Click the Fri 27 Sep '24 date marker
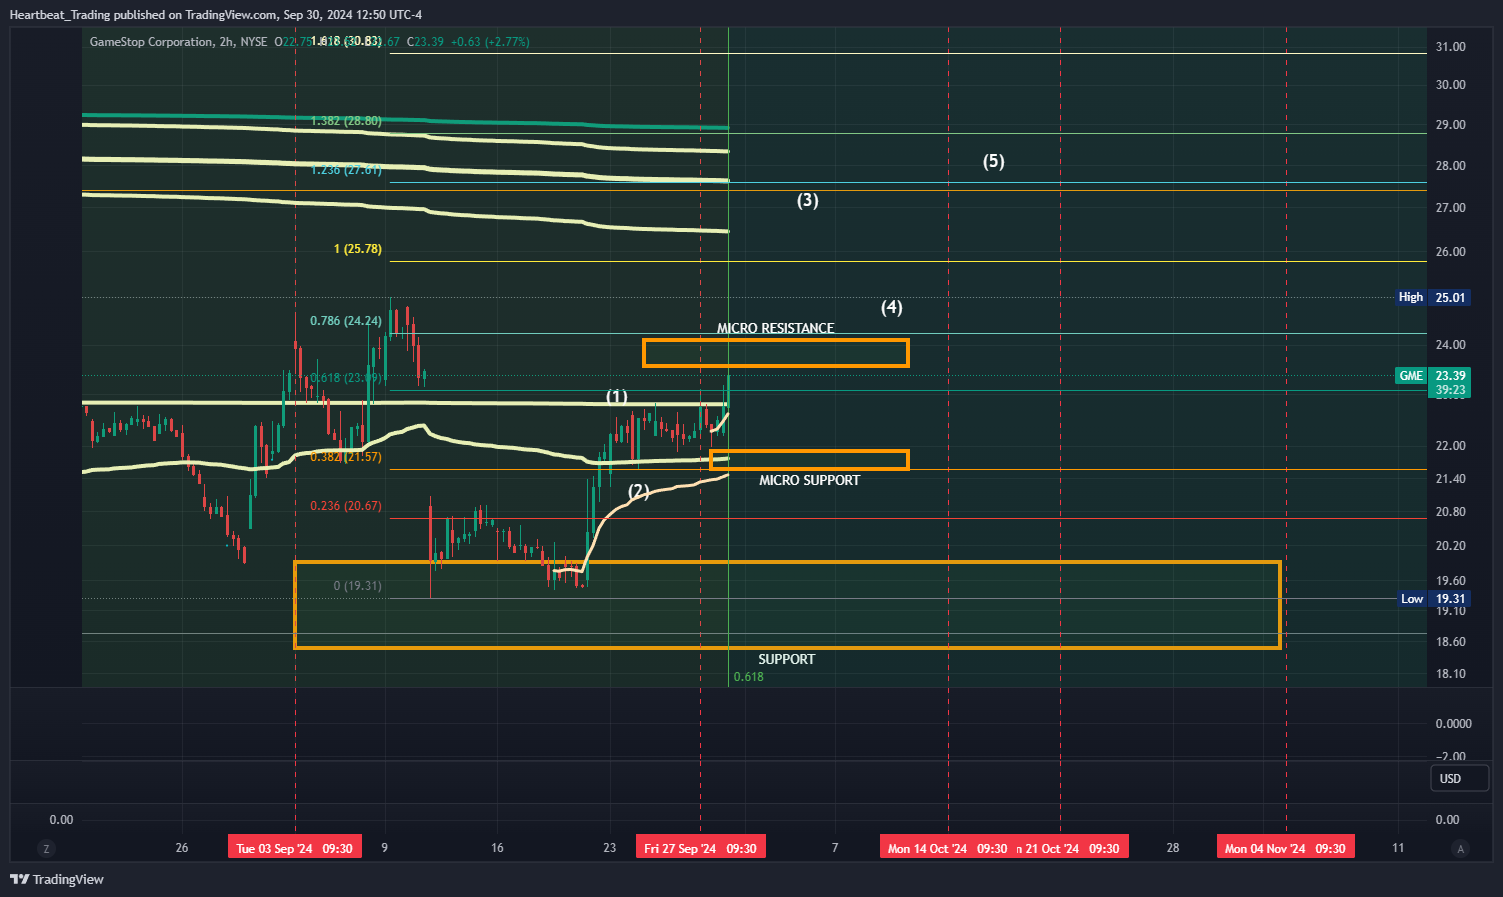This screenshot has height=897, width=1503. point(700,848)
